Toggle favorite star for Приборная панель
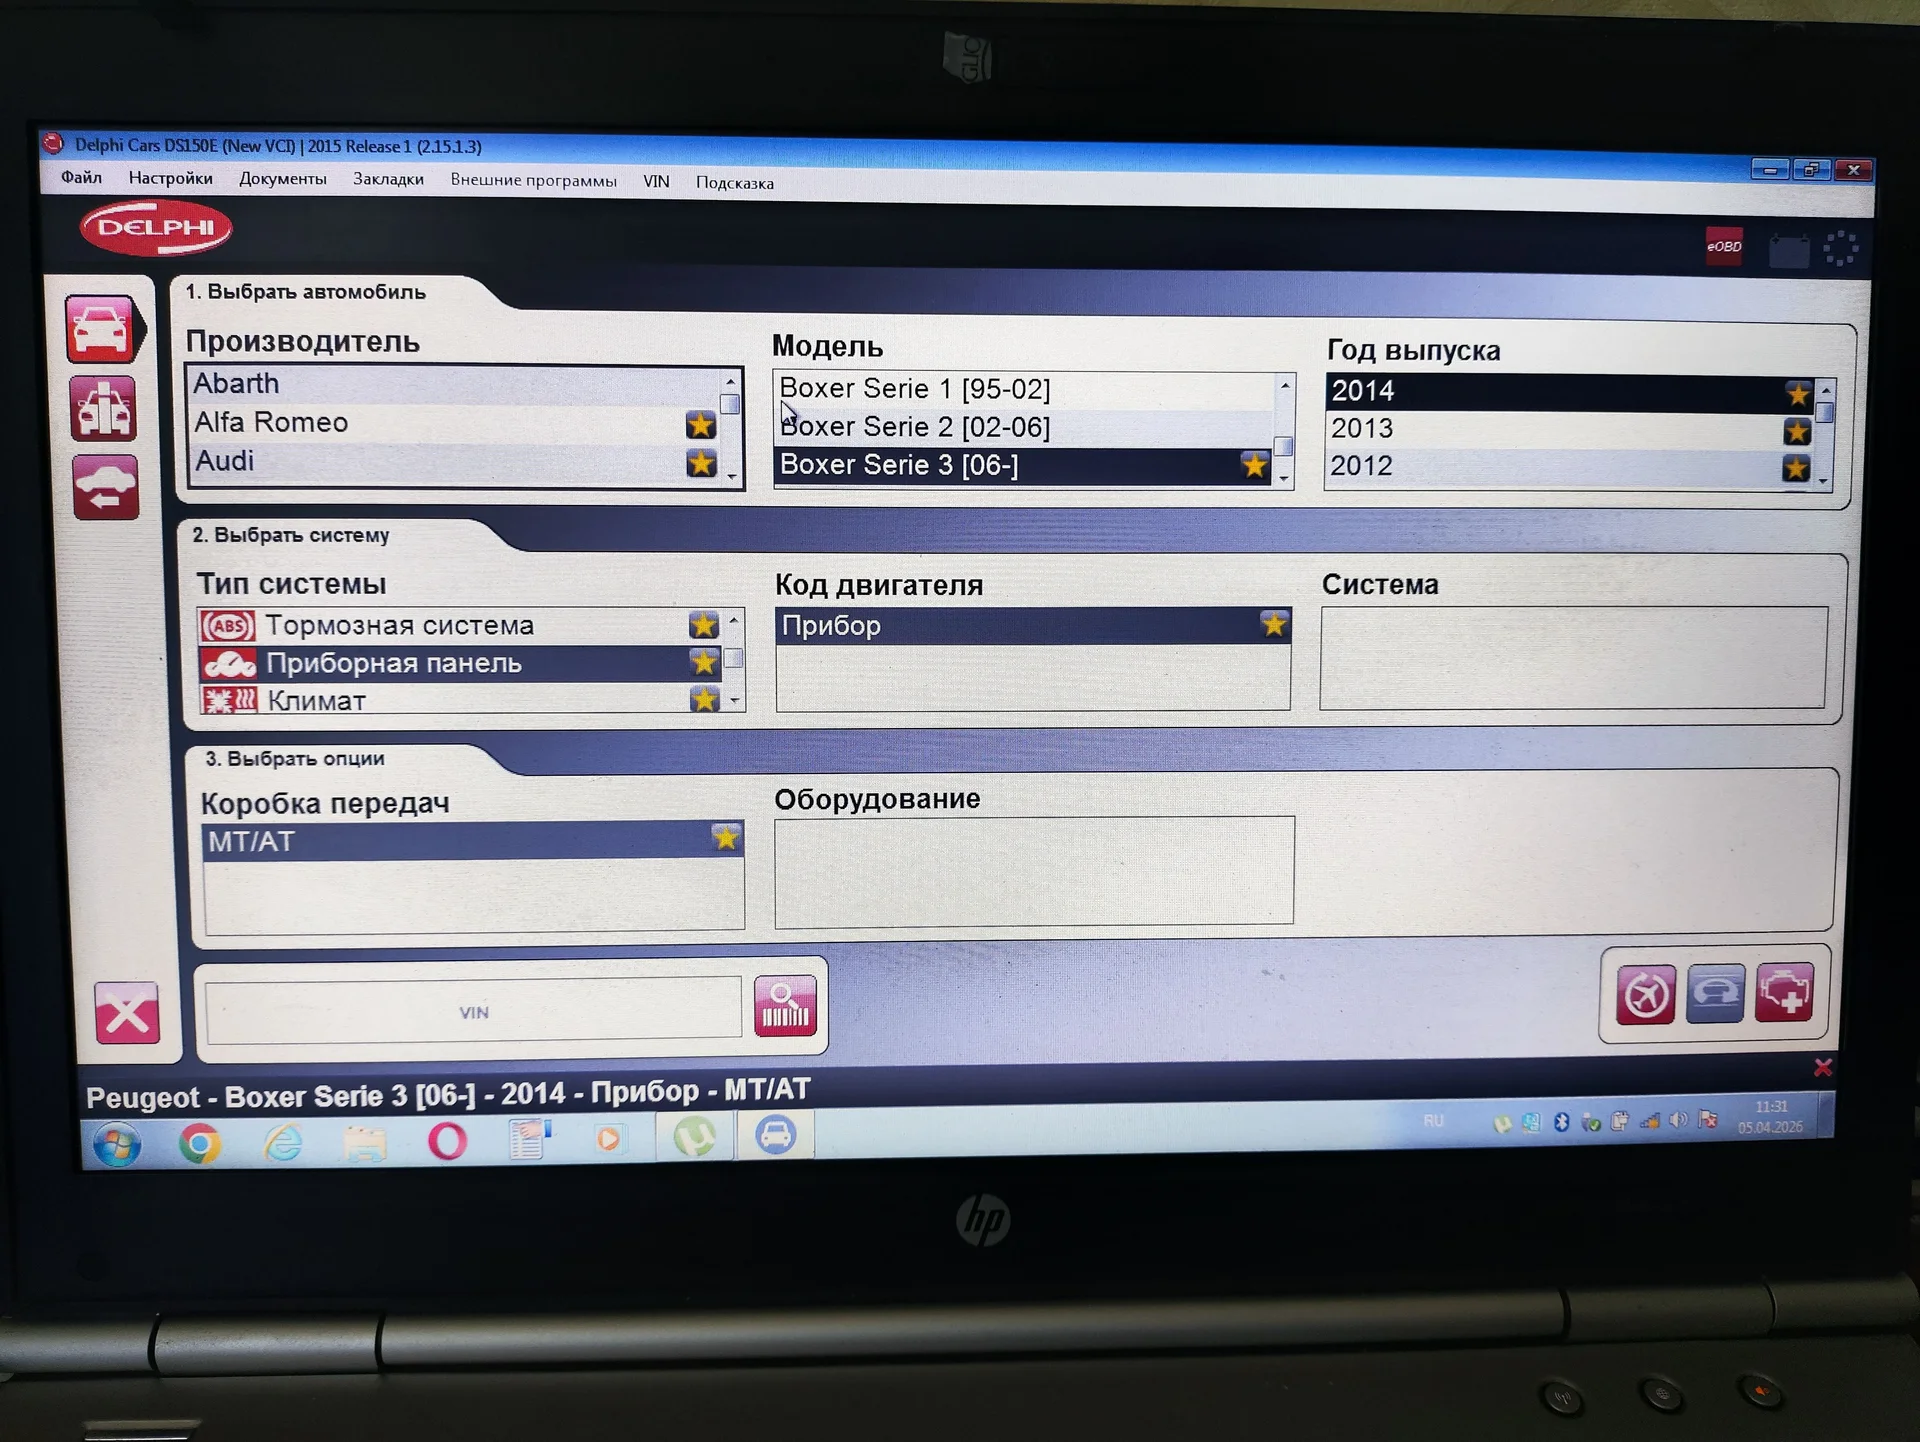 click(x=704, y=662)
